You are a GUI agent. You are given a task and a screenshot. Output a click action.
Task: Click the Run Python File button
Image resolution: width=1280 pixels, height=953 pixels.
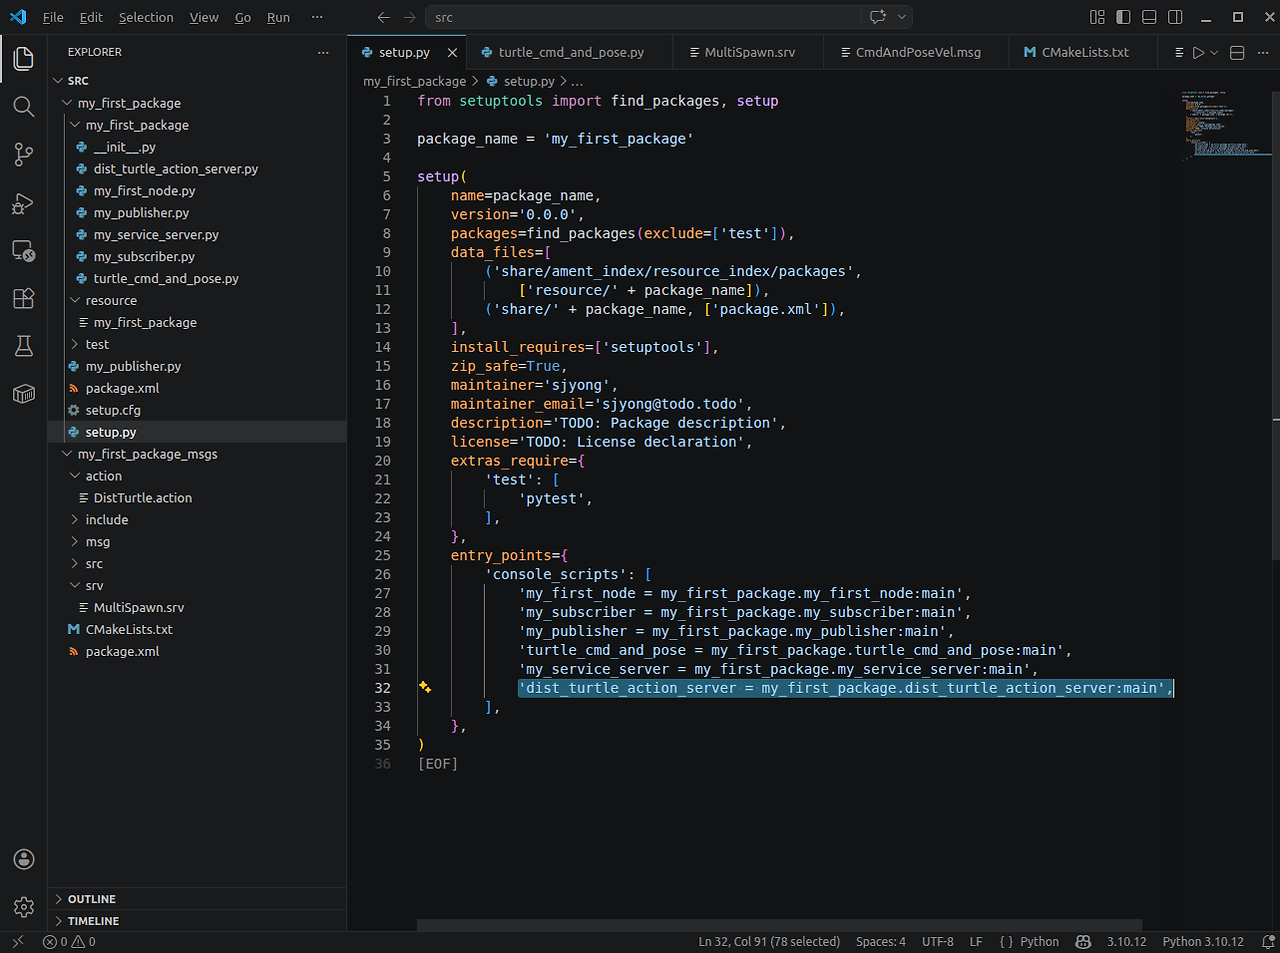pos(1198,52)
